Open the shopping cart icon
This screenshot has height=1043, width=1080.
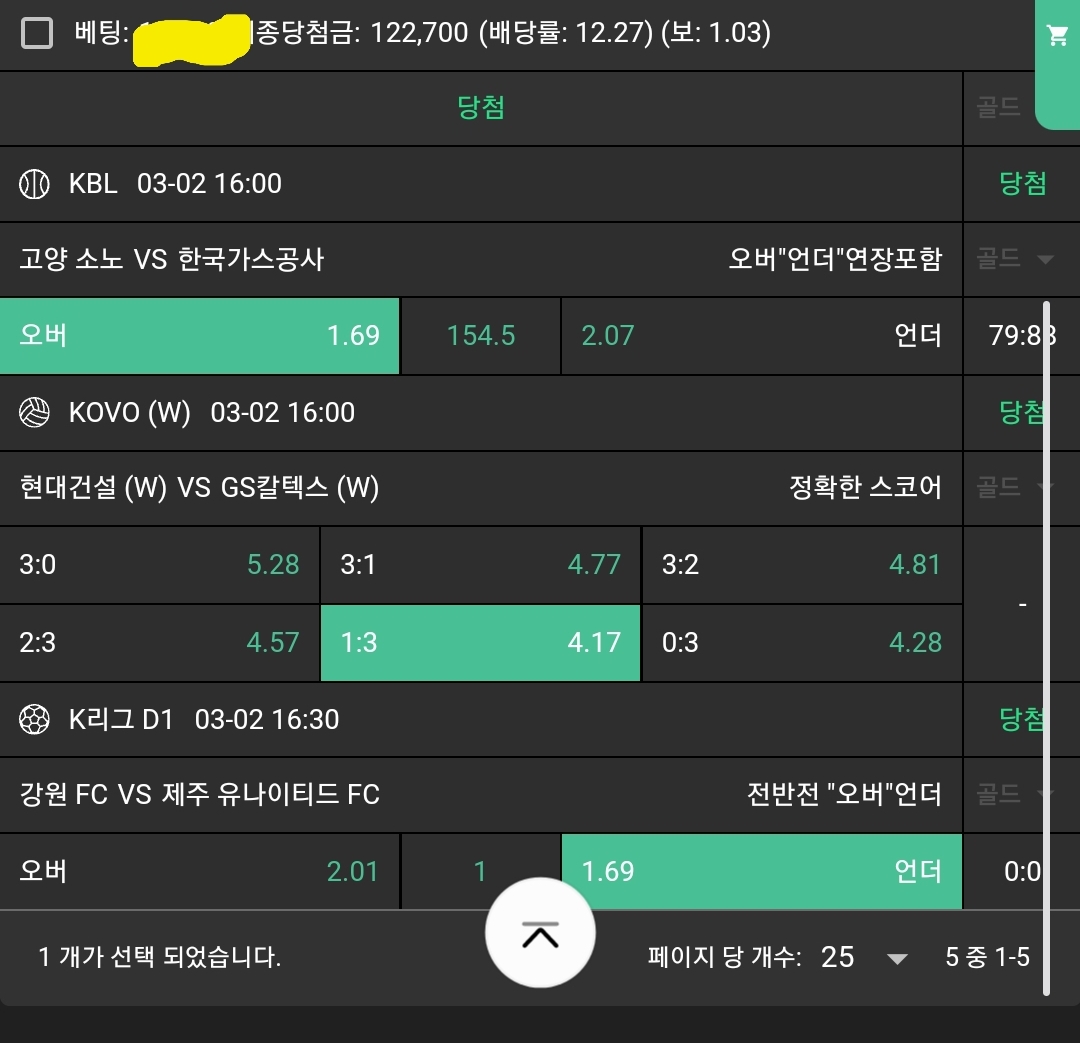pyautogui.click(x=1057, y=37)
